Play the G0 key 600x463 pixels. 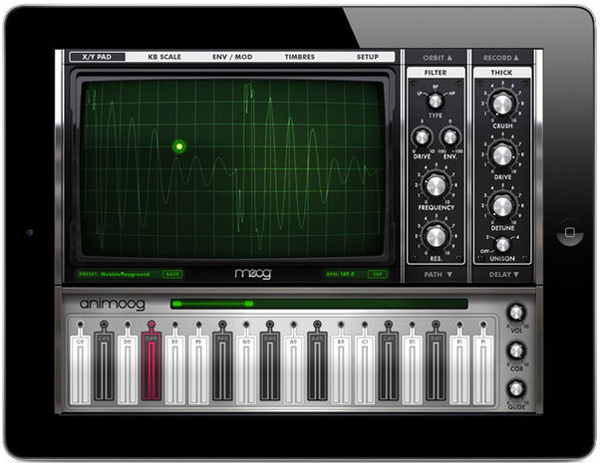coord(246,369)
